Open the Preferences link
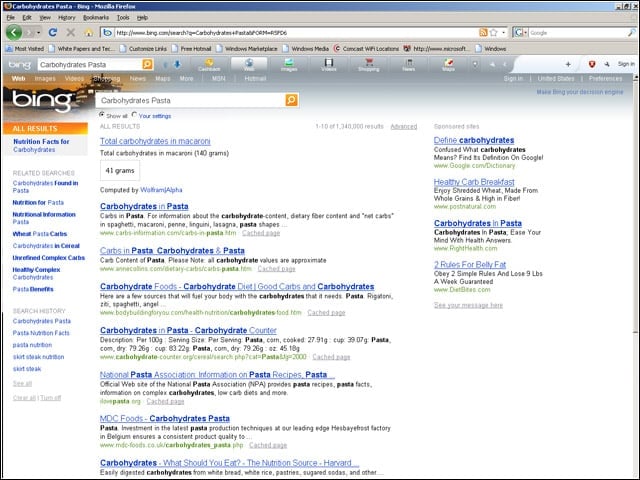Screen dimensions: 640x480 [x=605, y=78]
